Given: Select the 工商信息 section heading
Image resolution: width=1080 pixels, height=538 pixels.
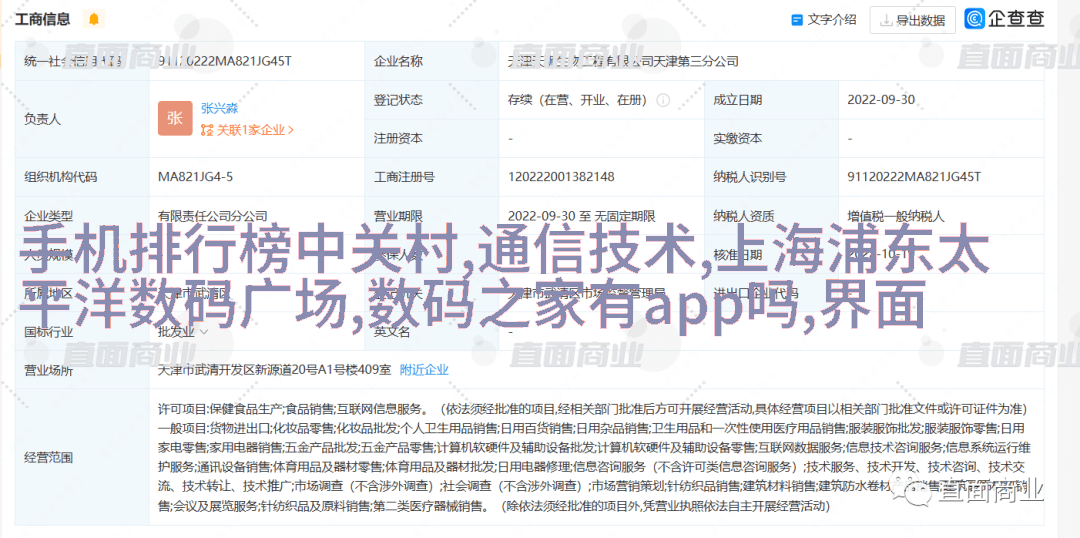Looking at the screenshot, I should [43, 19].
